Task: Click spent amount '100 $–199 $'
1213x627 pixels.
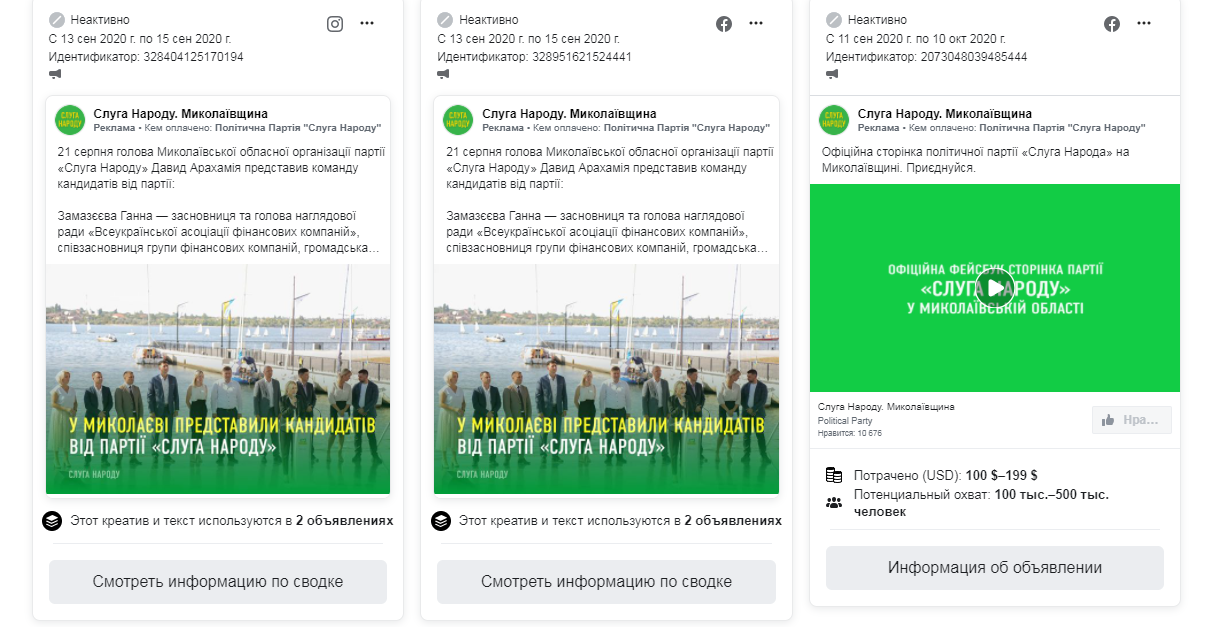Action: [1002, 475]
